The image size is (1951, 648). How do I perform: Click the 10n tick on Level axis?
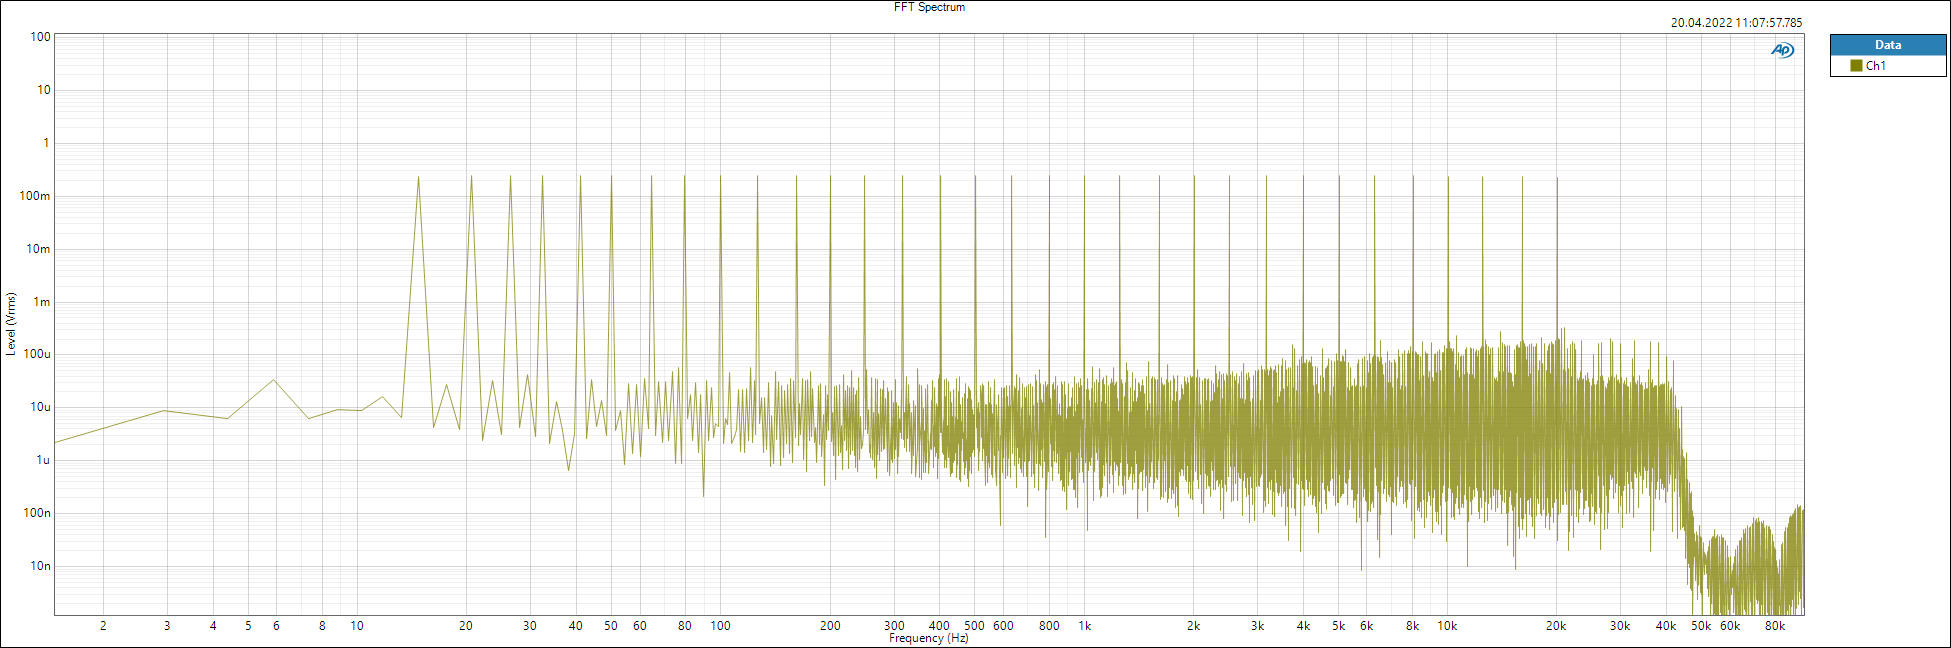(40, 566)
